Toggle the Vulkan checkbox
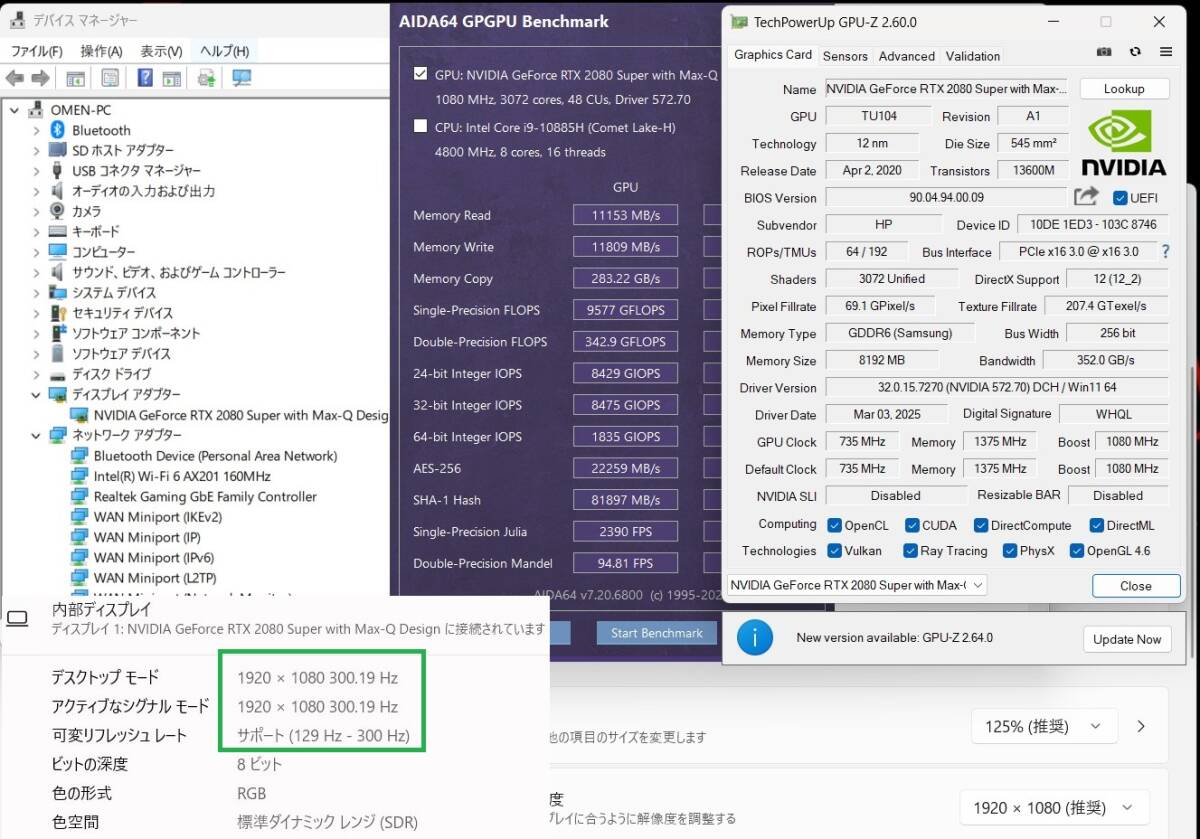Screen dimensions: 1200x839 [x=835, y=551]
